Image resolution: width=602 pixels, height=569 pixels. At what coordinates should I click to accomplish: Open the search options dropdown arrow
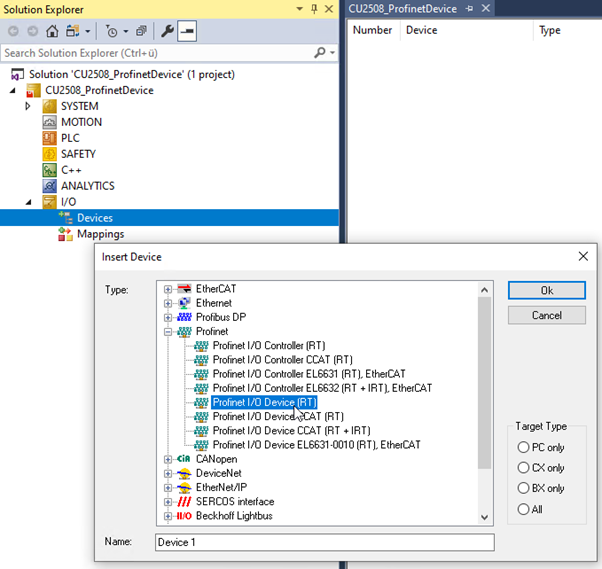pyautogui.click(x=332, y=53)
